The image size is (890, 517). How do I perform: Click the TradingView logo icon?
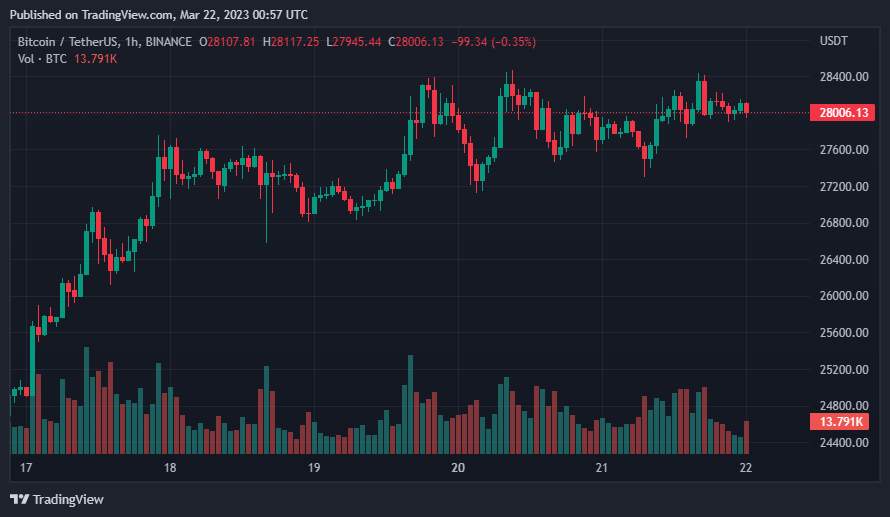tap(19, 499)
